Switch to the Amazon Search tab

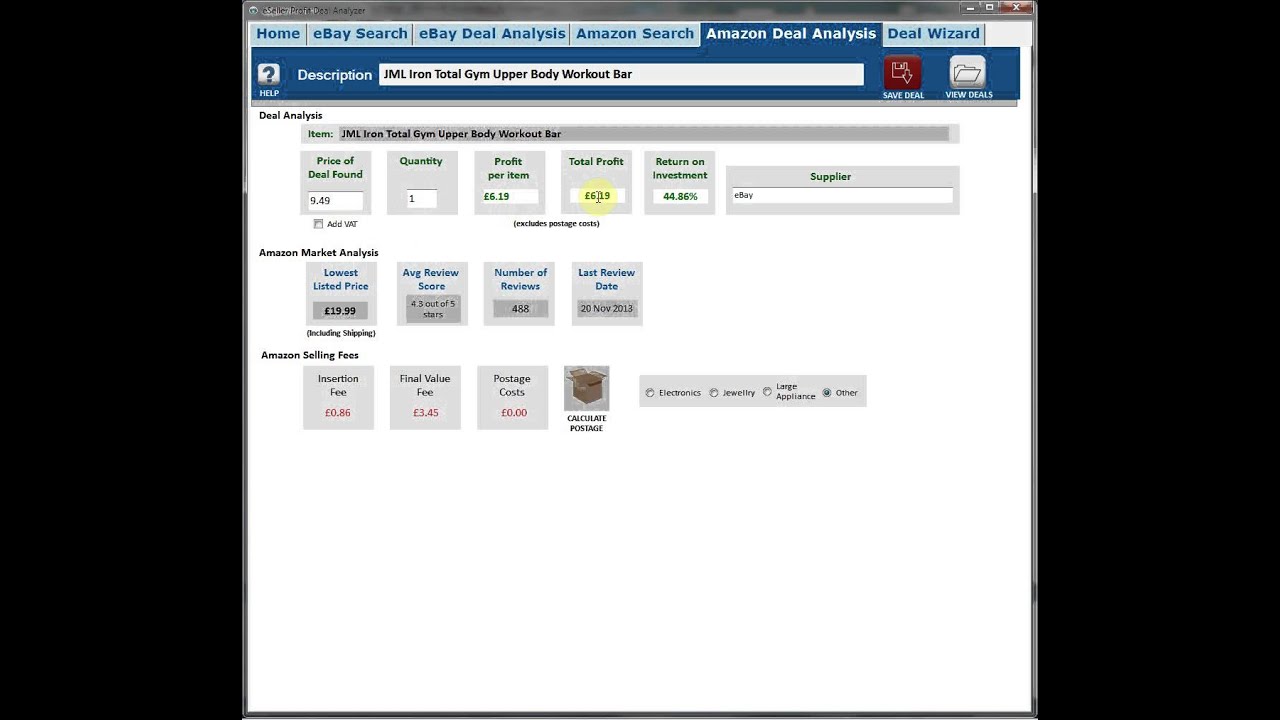click(635, 33)
